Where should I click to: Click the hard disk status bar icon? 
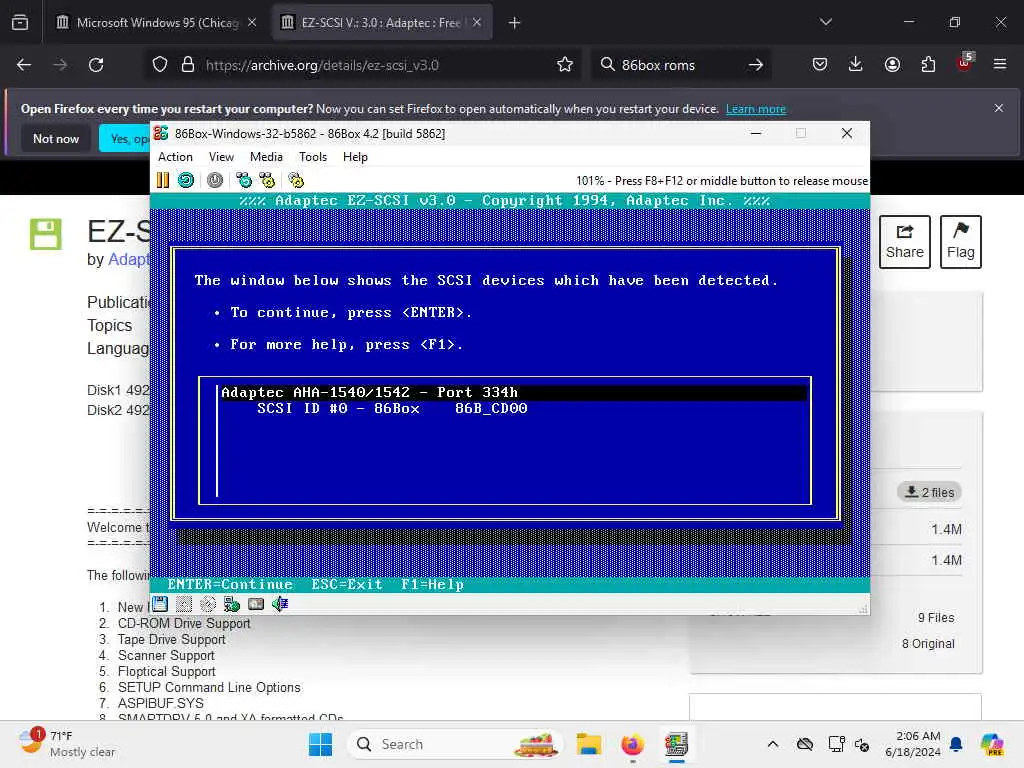(x=256, y=604)
